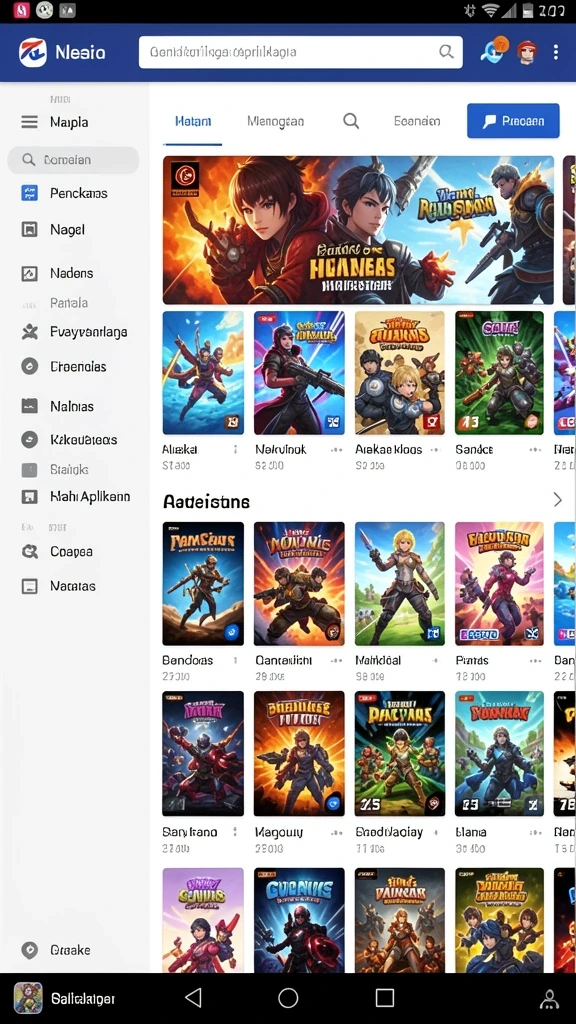The height and width of the screenshot is (1024, 576).
Task: Open the Snod Vaoiay game cover thumbnail
Action: tap(400, 754)
